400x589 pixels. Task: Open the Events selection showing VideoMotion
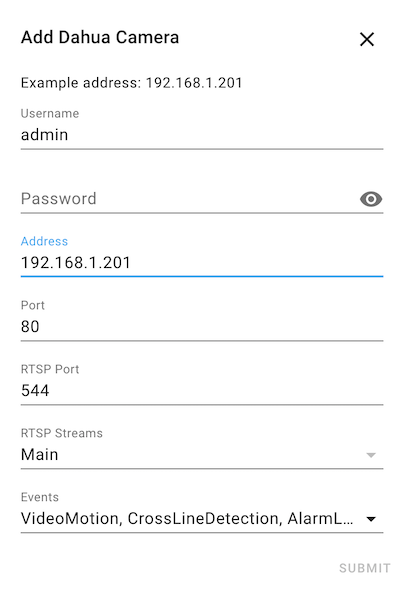(x=202, y=512)
